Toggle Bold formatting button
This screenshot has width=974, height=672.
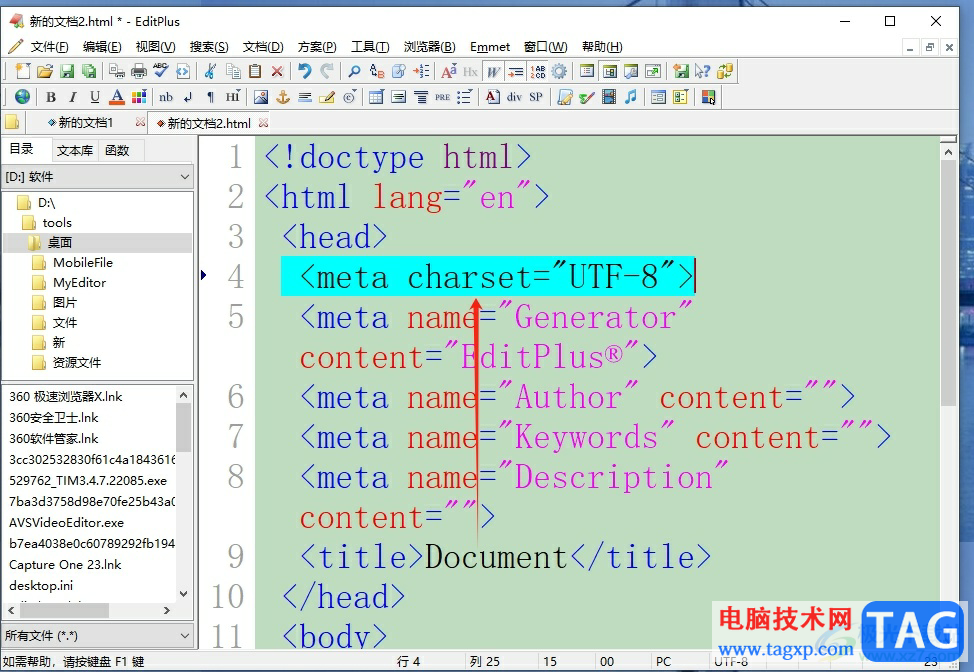50,97
